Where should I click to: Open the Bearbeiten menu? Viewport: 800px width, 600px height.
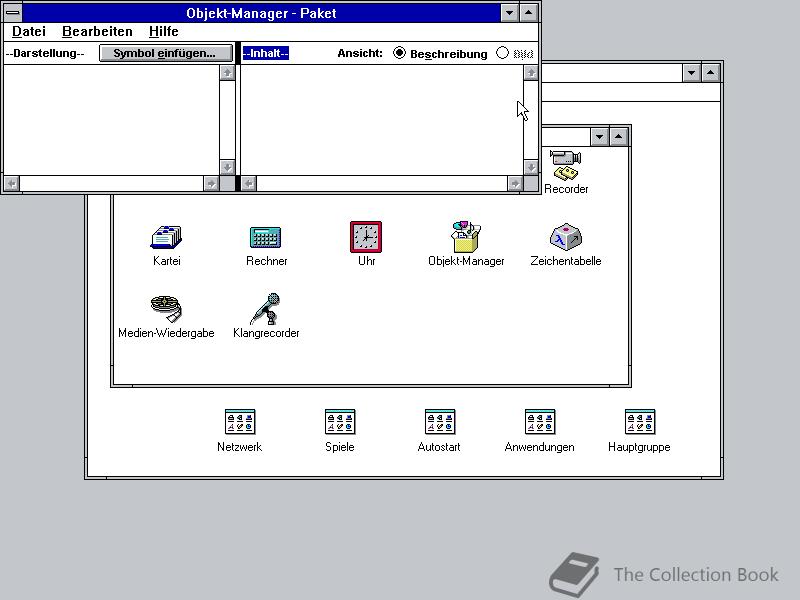pyautogui.click(x=97, y=32)
